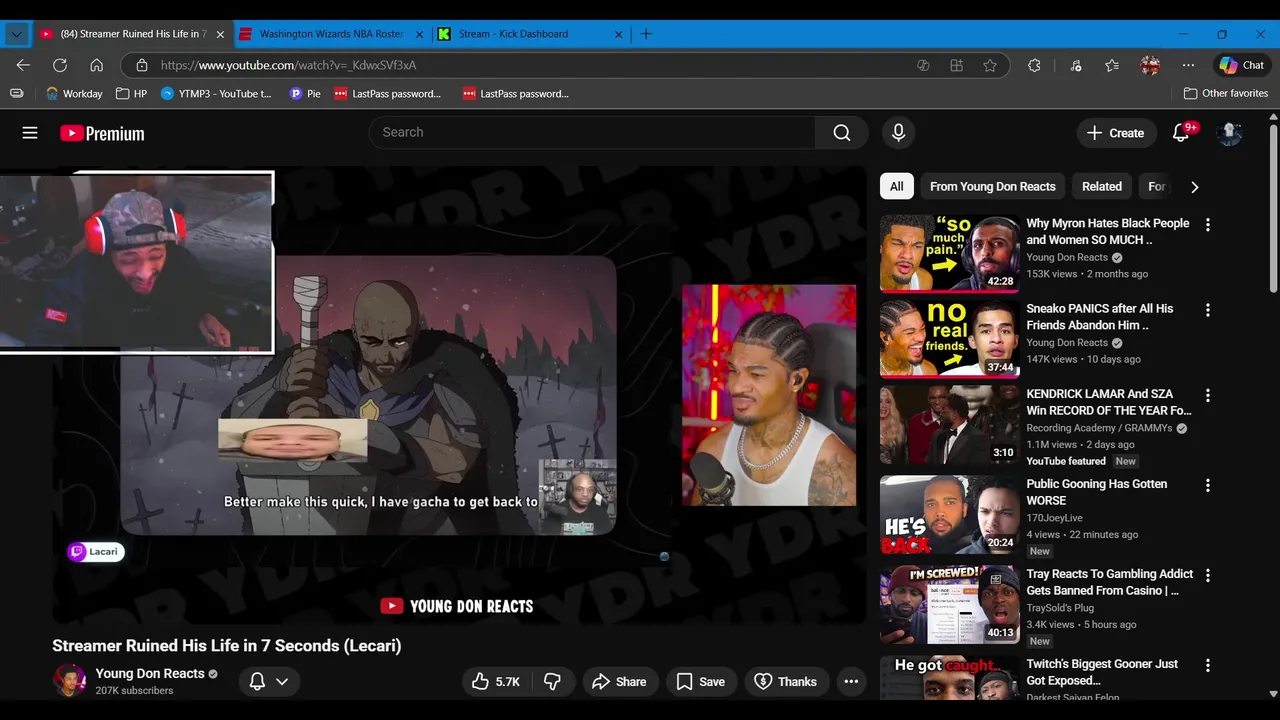Screen dimensions: 1280x720
Task: Open the Favorites list icon
Action: 1112,65
